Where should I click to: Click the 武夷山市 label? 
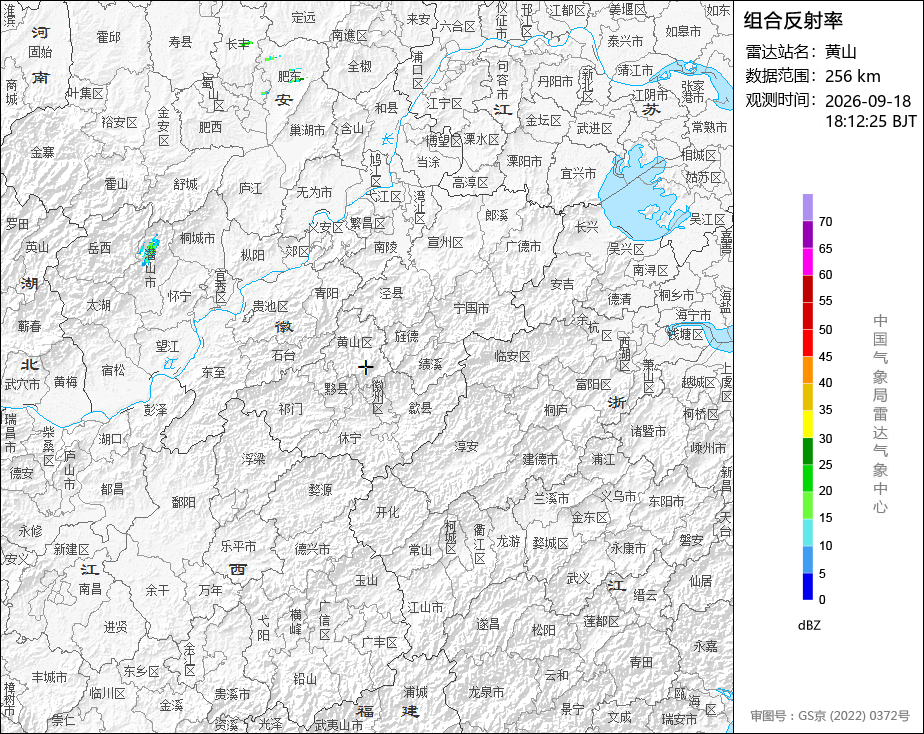339,725
